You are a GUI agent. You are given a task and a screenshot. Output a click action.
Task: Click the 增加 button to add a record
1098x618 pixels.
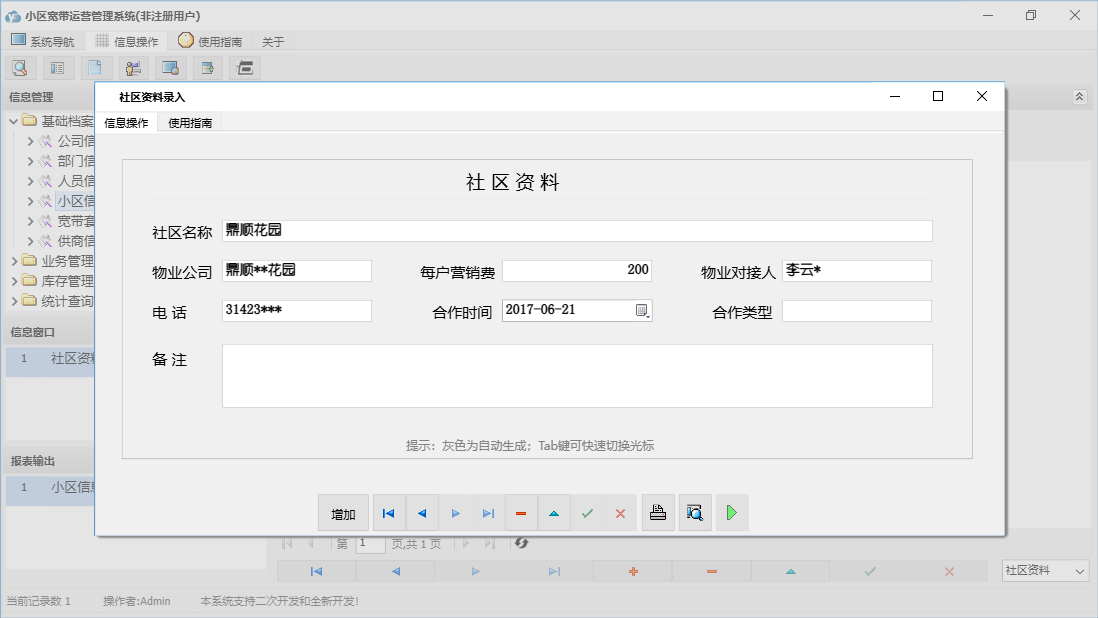343,512
